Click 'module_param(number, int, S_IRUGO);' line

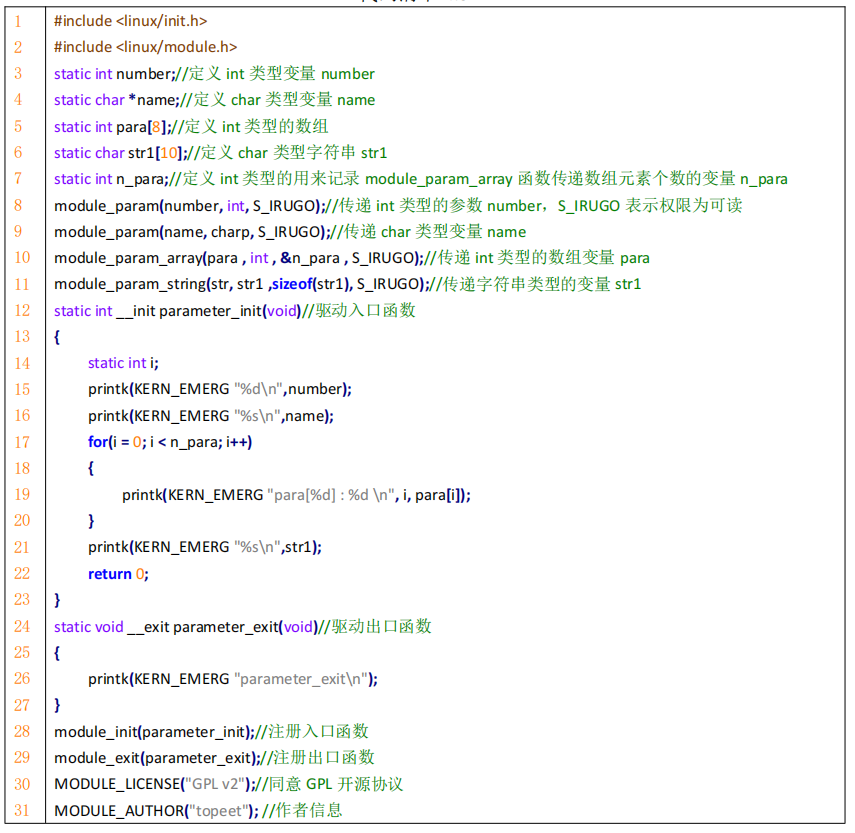190,206
